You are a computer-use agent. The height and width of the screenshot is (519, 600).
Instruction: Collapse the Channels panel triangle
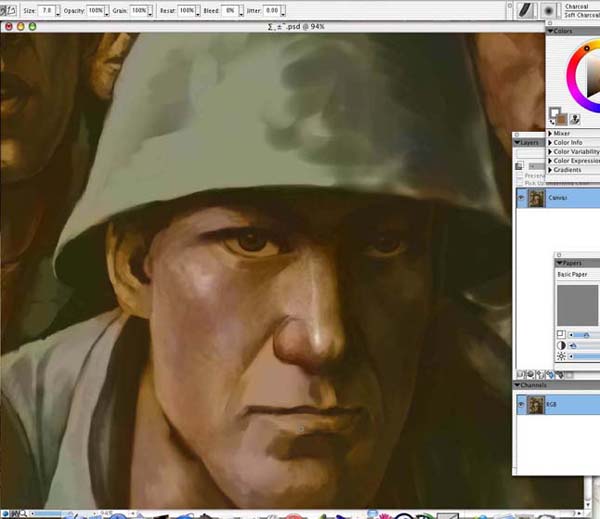[x=518, y=385]
